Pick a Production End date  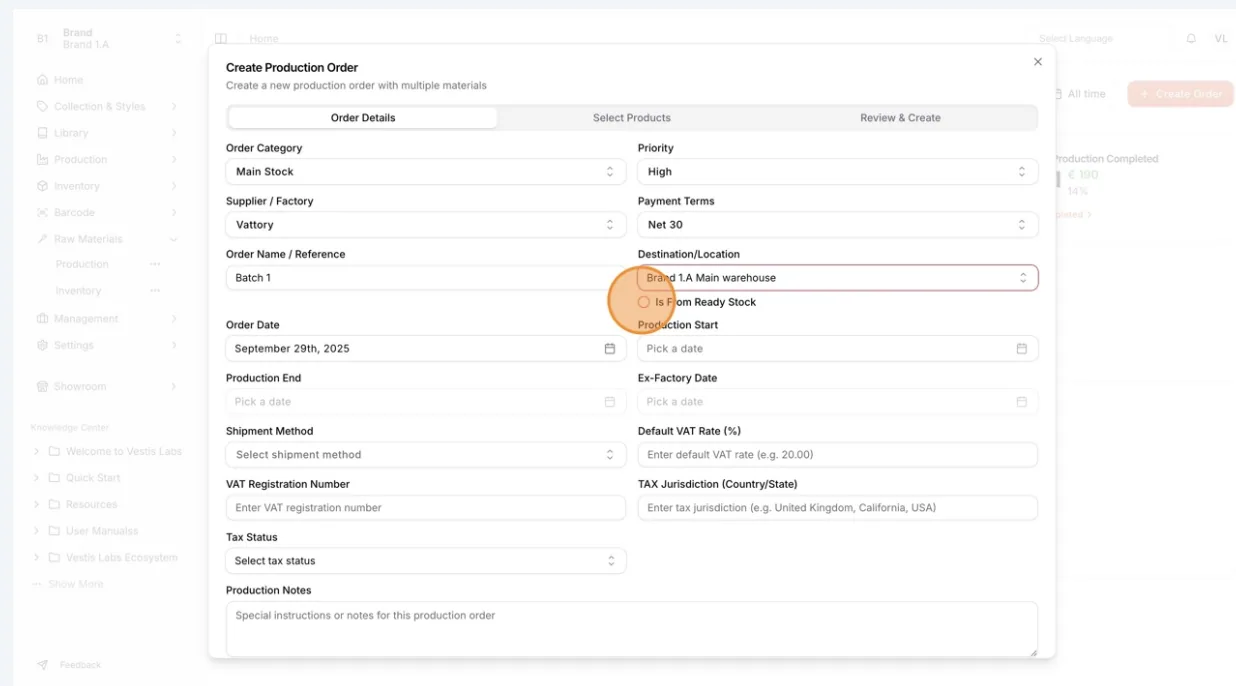pyautogui.click(x=426, y=402)
